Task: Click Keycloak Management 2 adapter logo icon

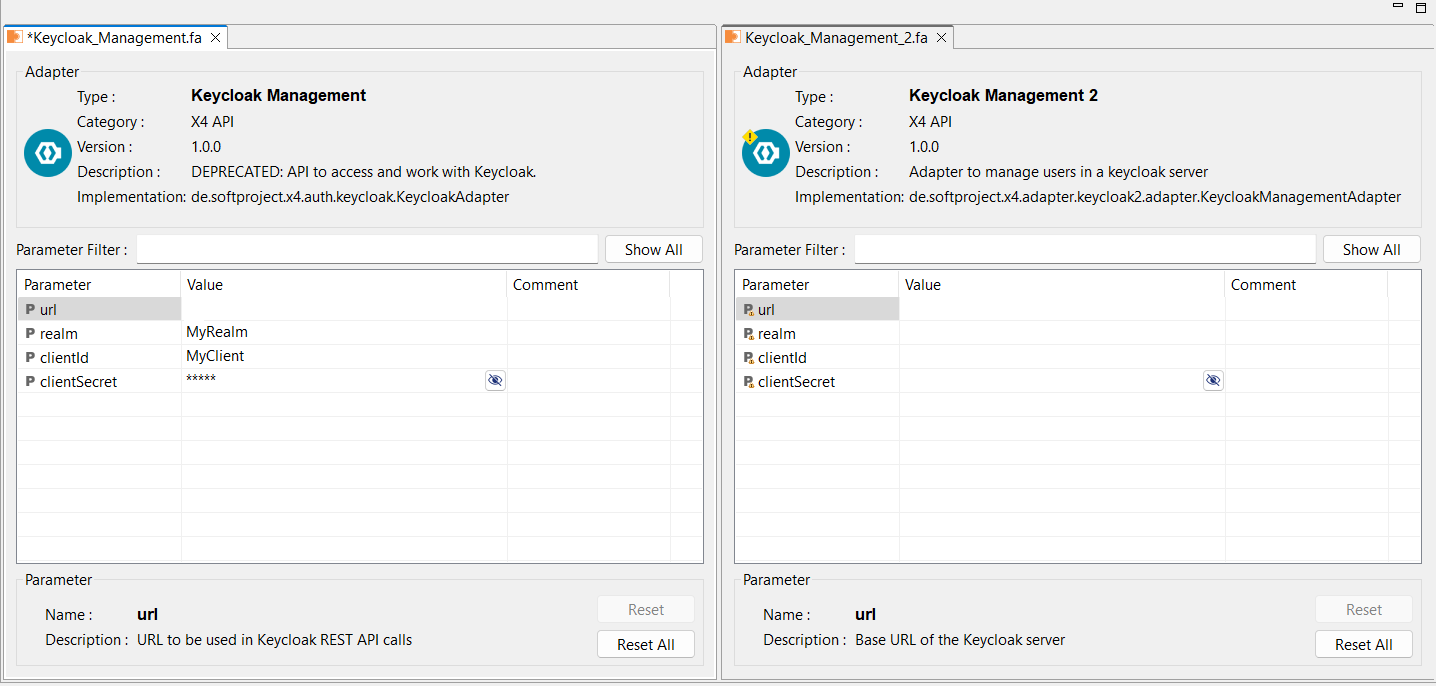Action: click(x=766, y=153)
